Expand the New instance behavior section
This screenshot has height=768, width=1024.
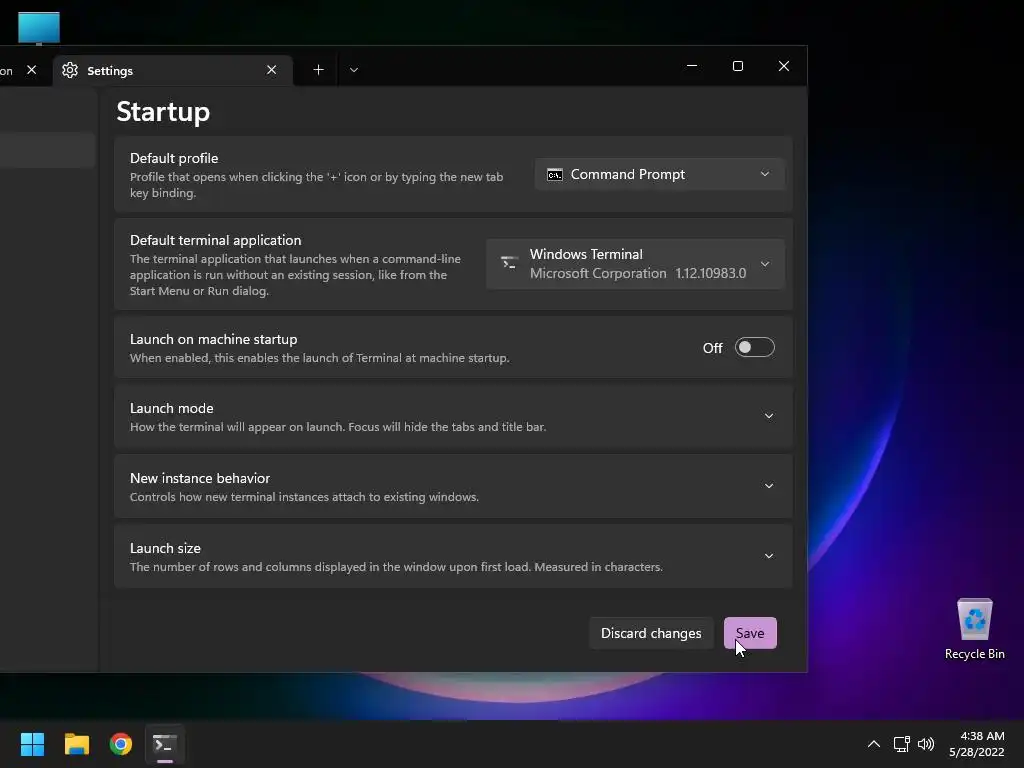(453, 487)
